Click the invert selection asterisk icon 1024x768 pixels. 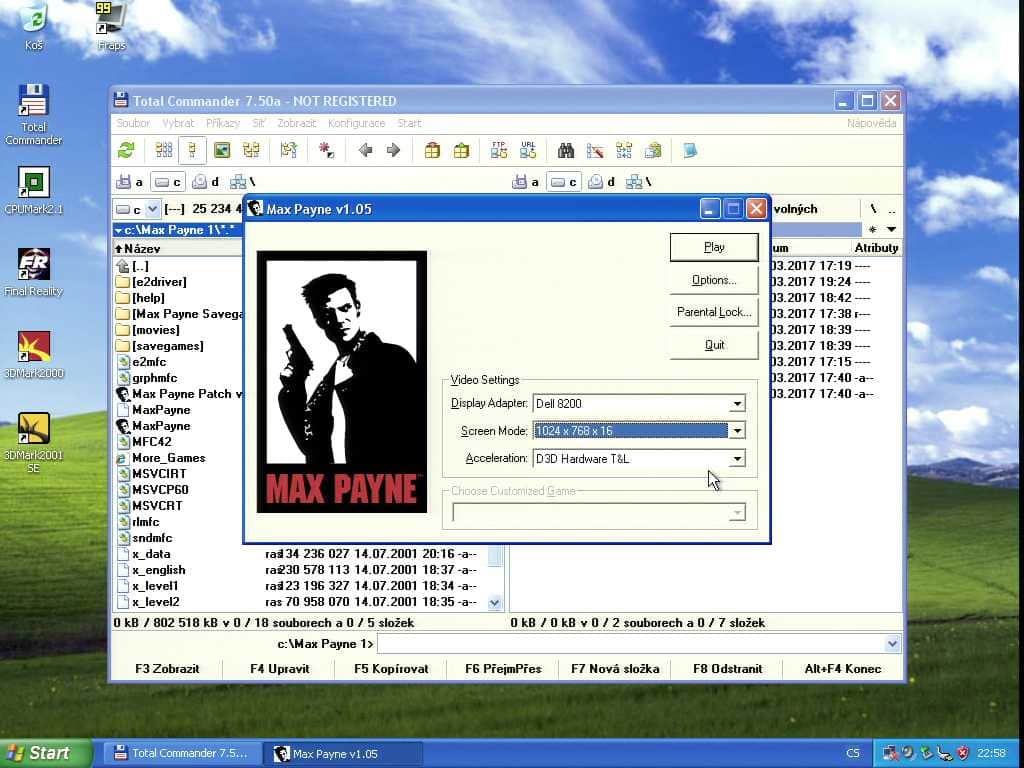(x=326, y=151)
